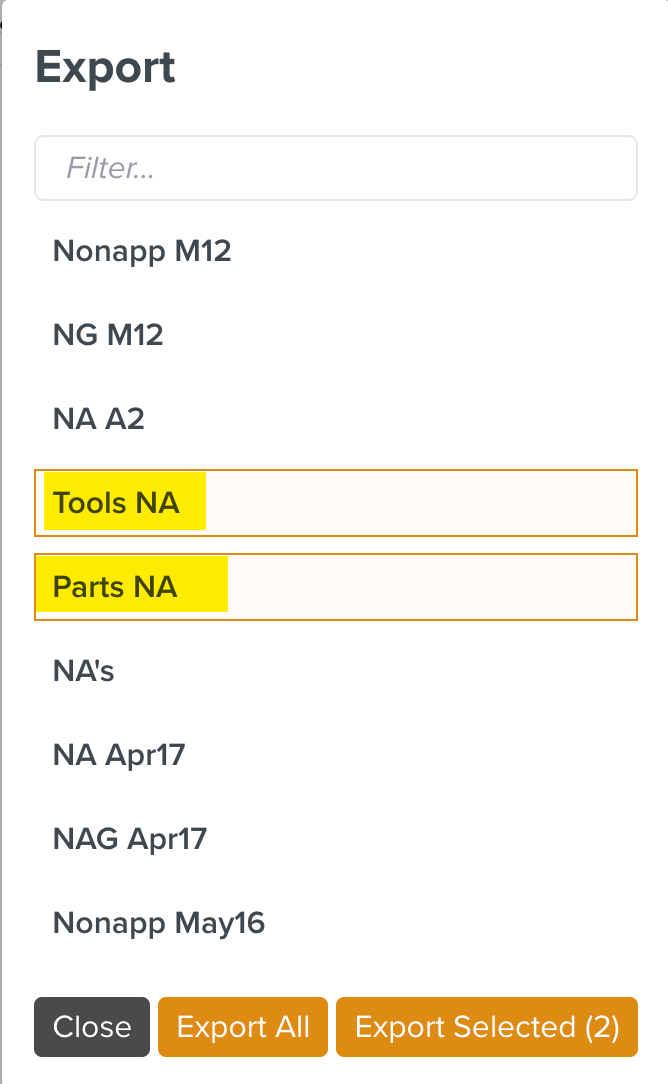Focus the Filter input to search lists
The width and height of the screenshot is (668, 1084).
pyautogui.click(x=335, y=168)
